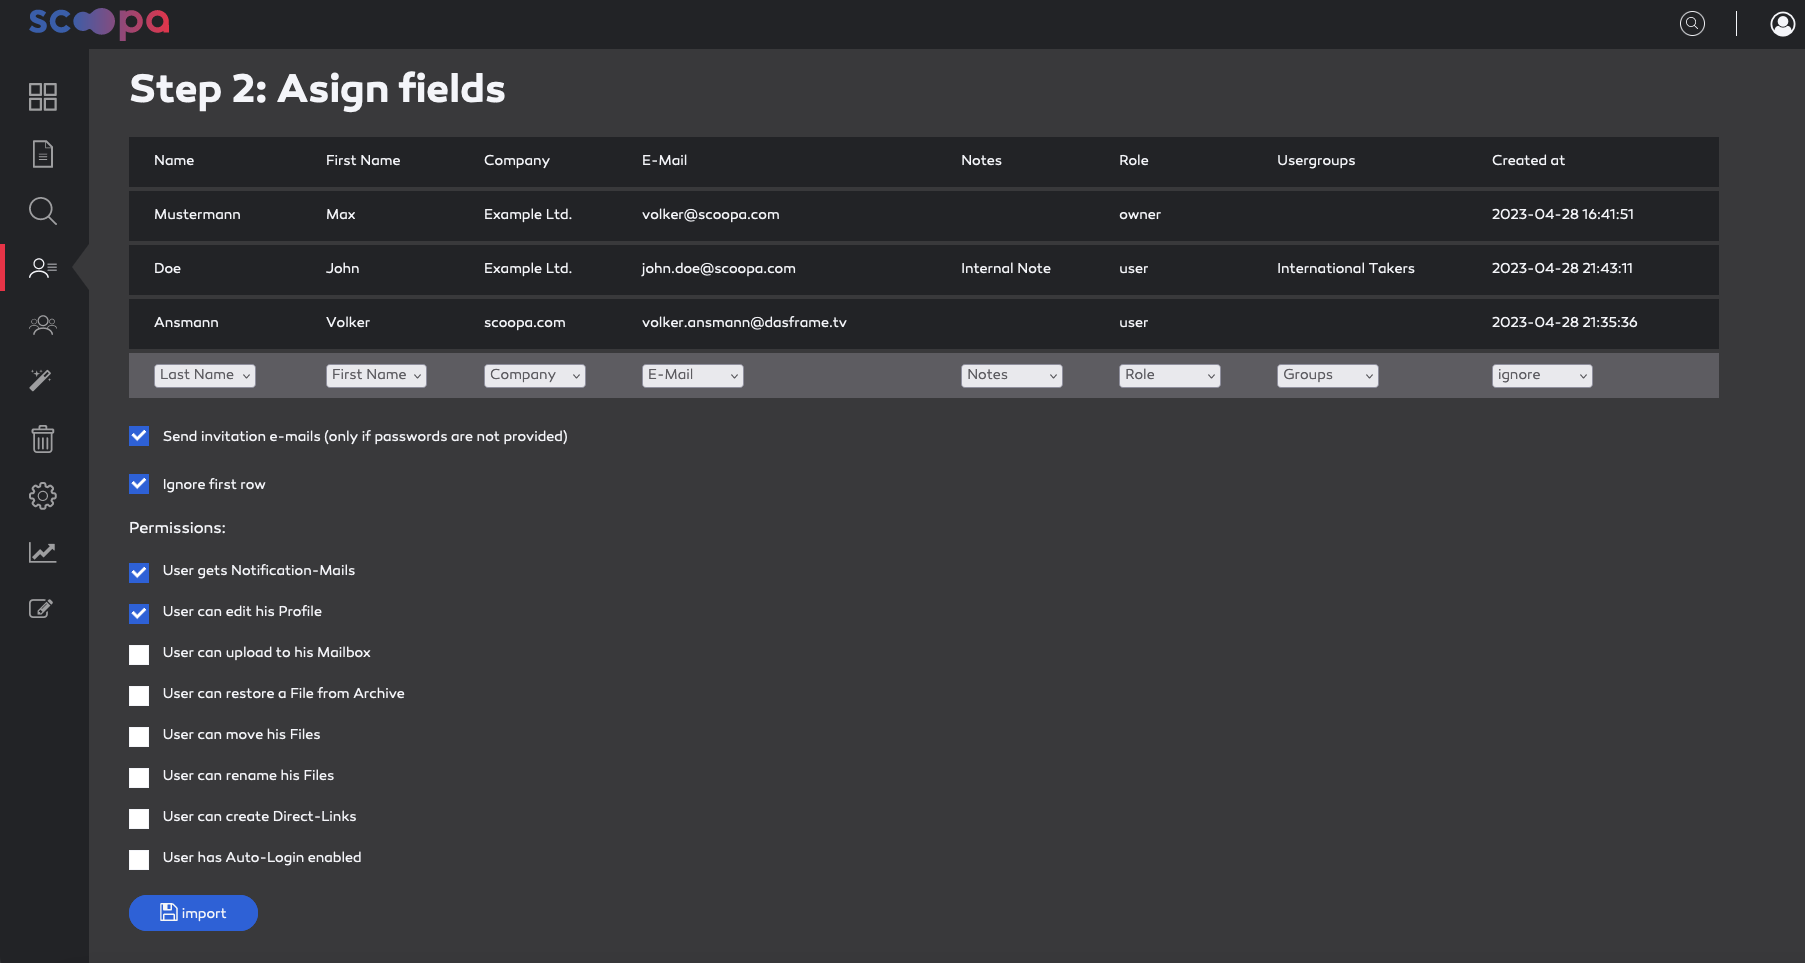Open the magic wand icon in sidebar
The height and width of the screenshot is (963, 1805).
point(41,380)
